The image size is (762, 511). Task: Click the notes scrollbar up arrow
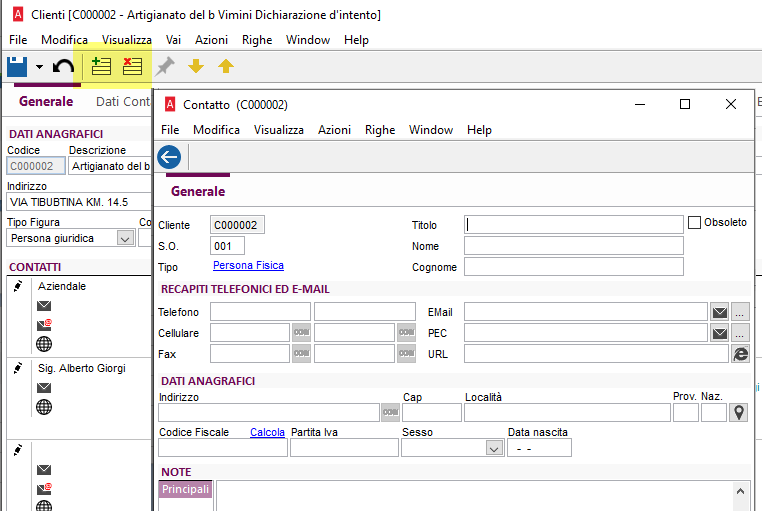pyautogui.click(x=740, y=491)
